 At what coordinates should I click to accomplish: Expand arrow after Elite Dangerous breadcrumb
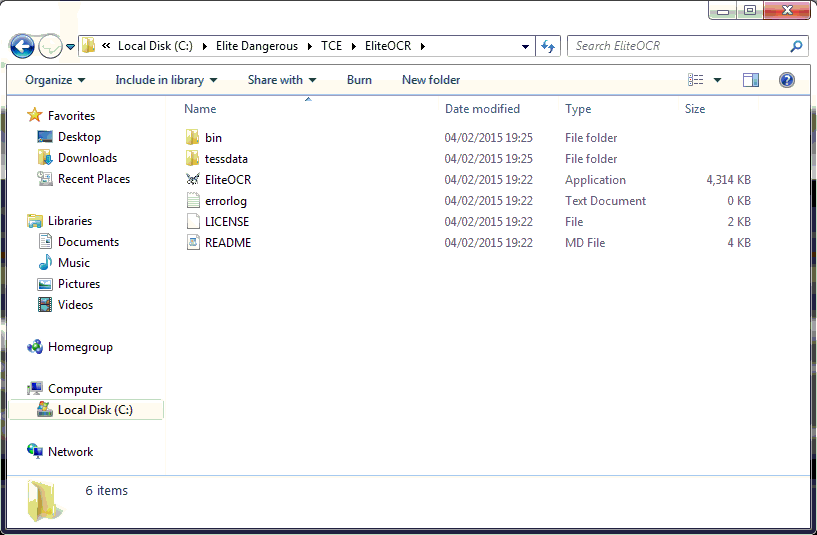(310, 46)
